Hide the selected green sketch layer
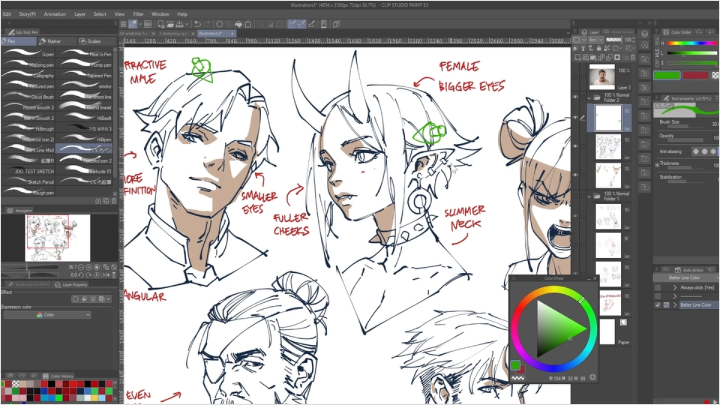This screenshot has width=720, height=405. click(575, 118)
